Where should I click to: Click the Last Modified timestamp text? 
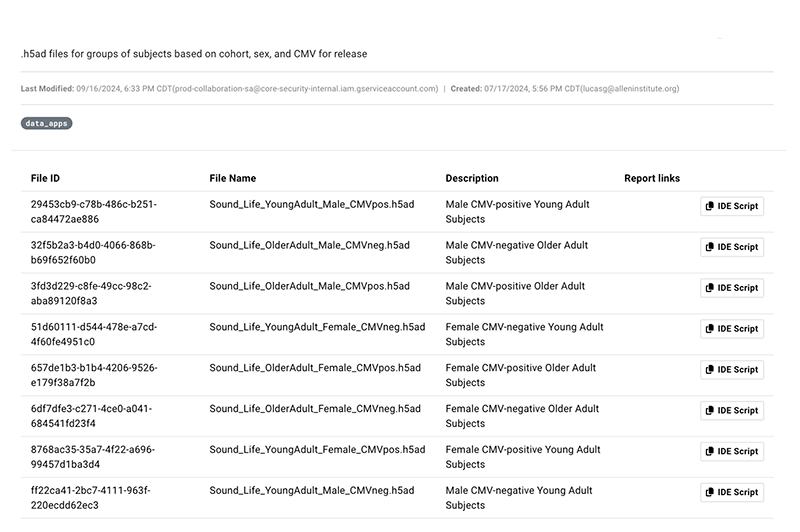[229, 88]
